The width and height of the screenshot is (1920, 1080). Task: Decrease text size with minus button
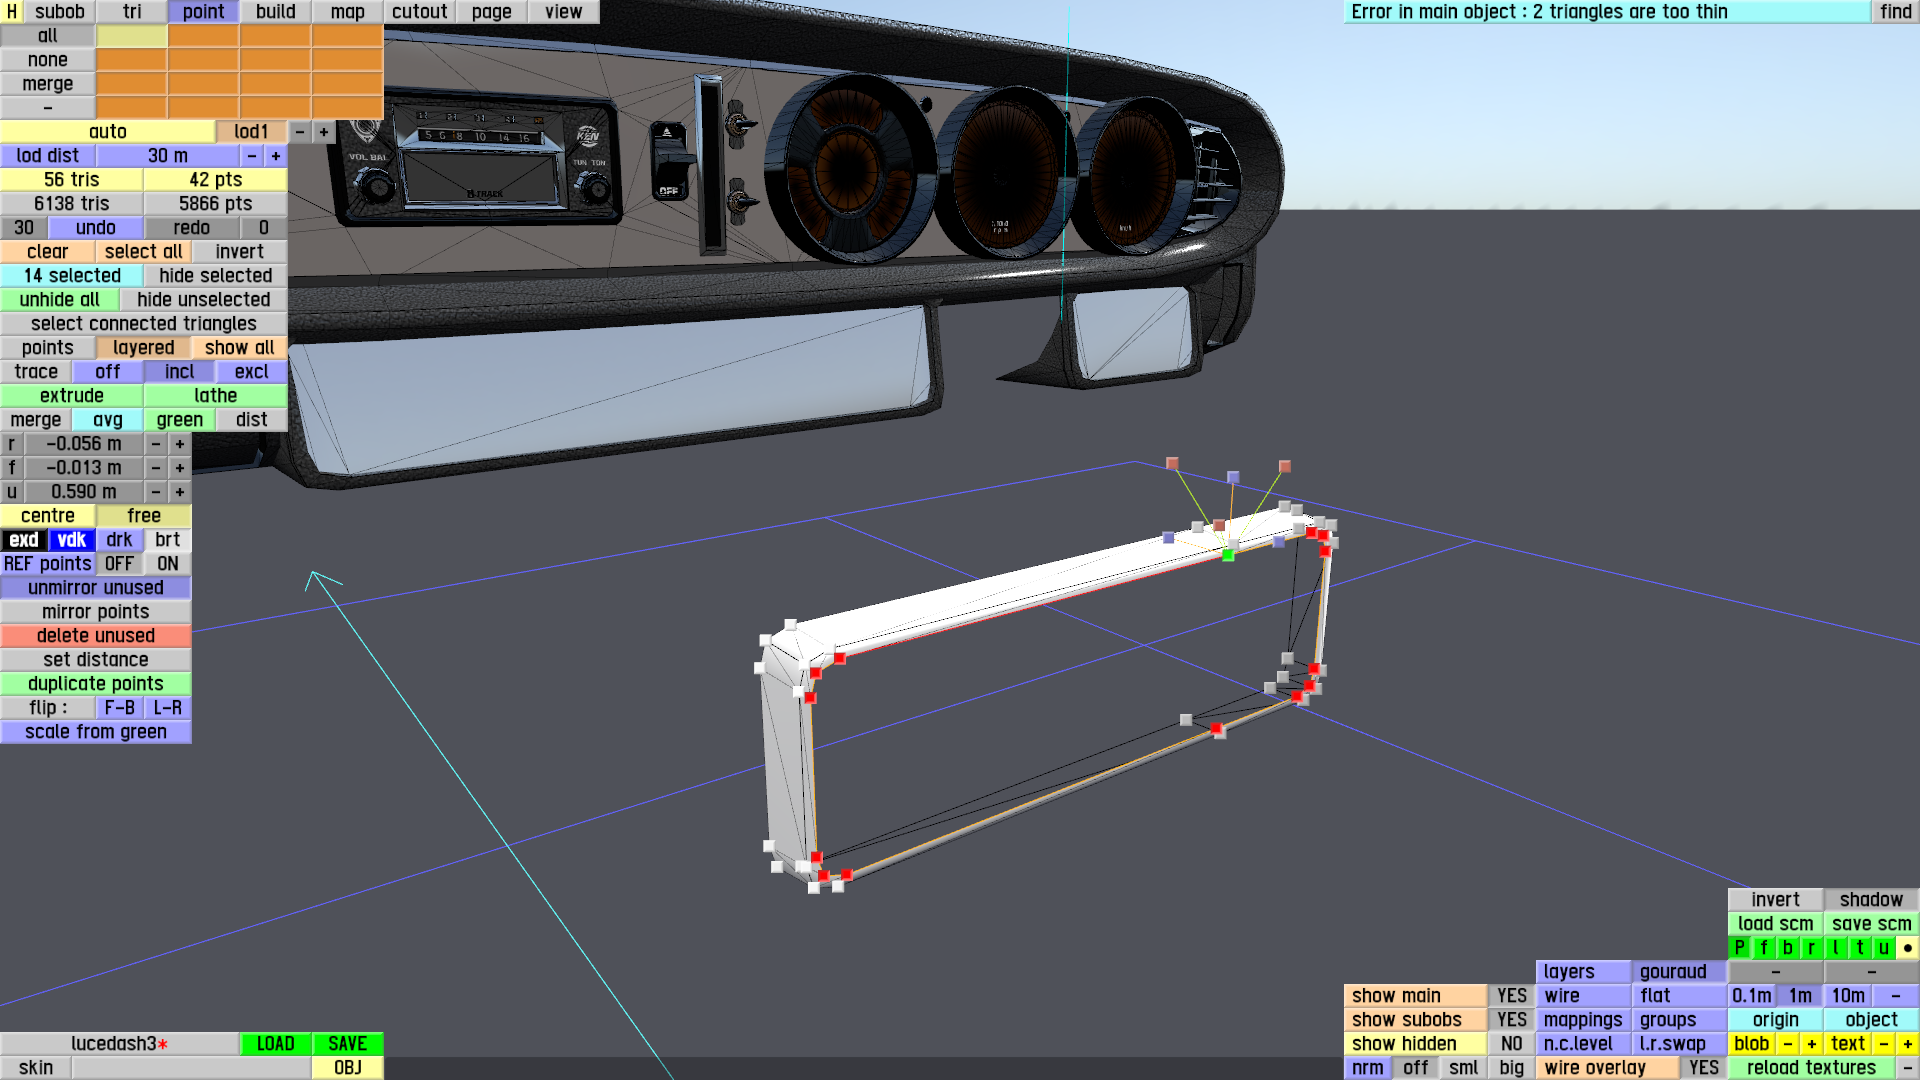pyautogui.click(x=1883, y=1044)
